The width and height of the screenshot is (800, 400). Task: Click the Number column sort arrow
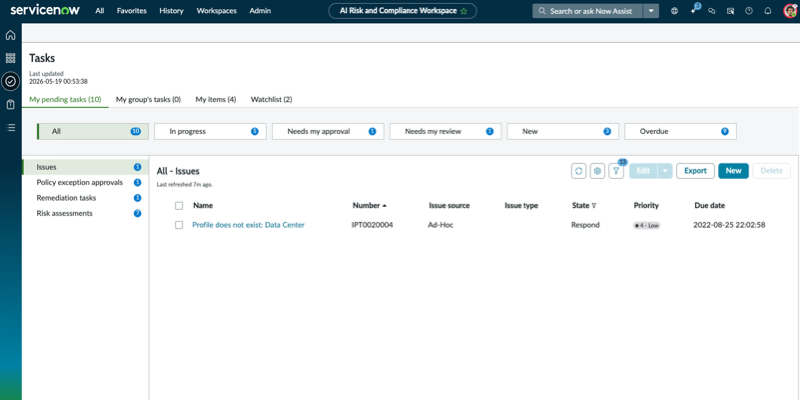coord(384,206)
